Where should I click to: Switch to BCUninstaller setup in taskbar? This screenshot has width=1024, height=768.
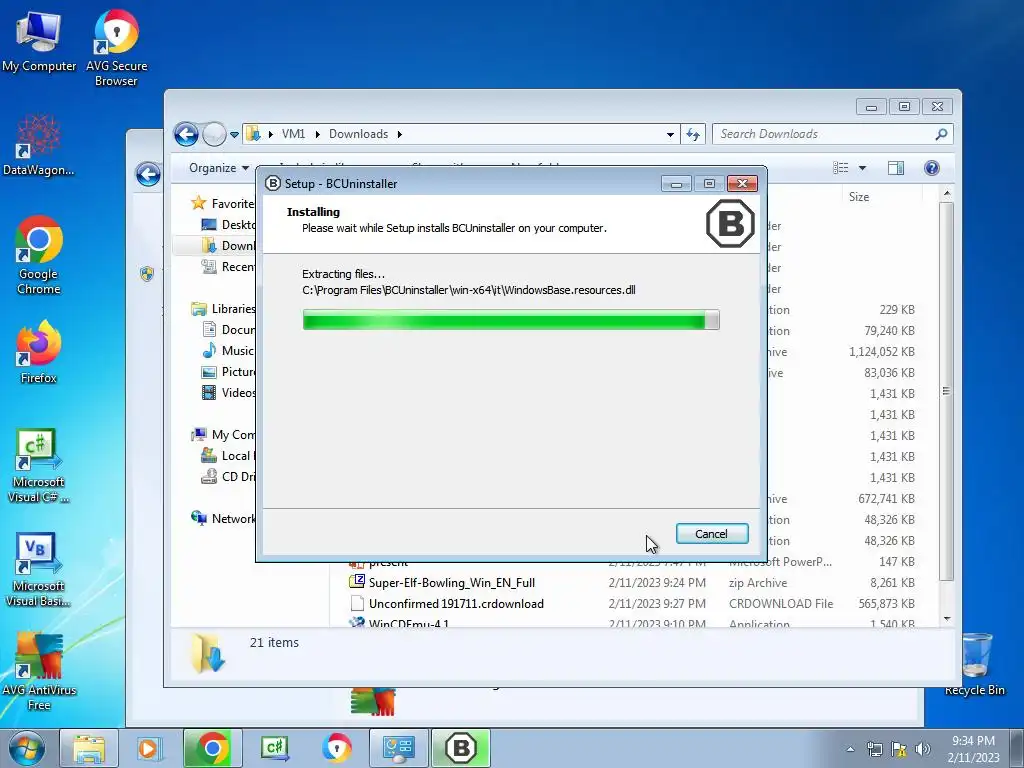coord(460,748)
